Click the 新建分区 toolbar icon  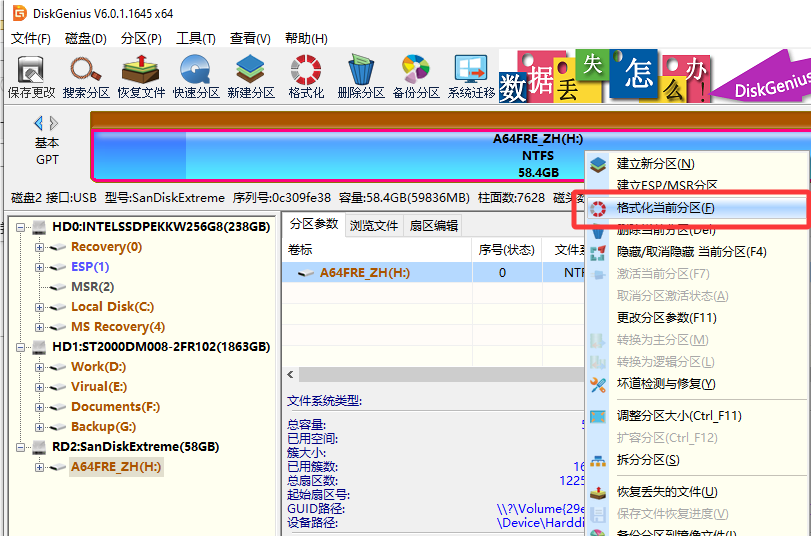tap(251, 77)
